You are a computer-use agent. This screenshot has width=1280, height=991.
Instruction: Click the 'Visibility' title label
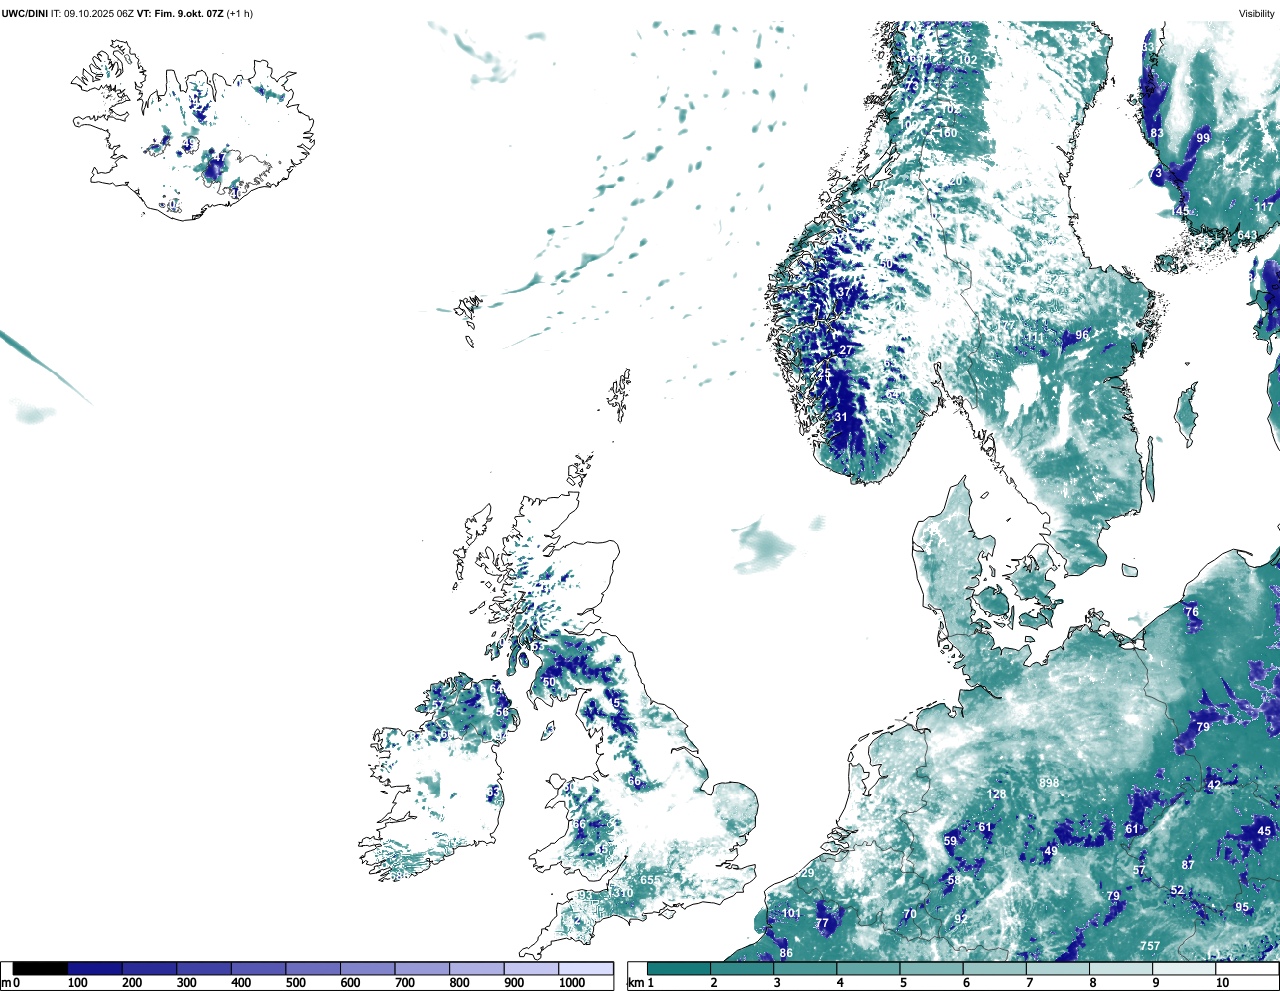(x=1257, y=14)
